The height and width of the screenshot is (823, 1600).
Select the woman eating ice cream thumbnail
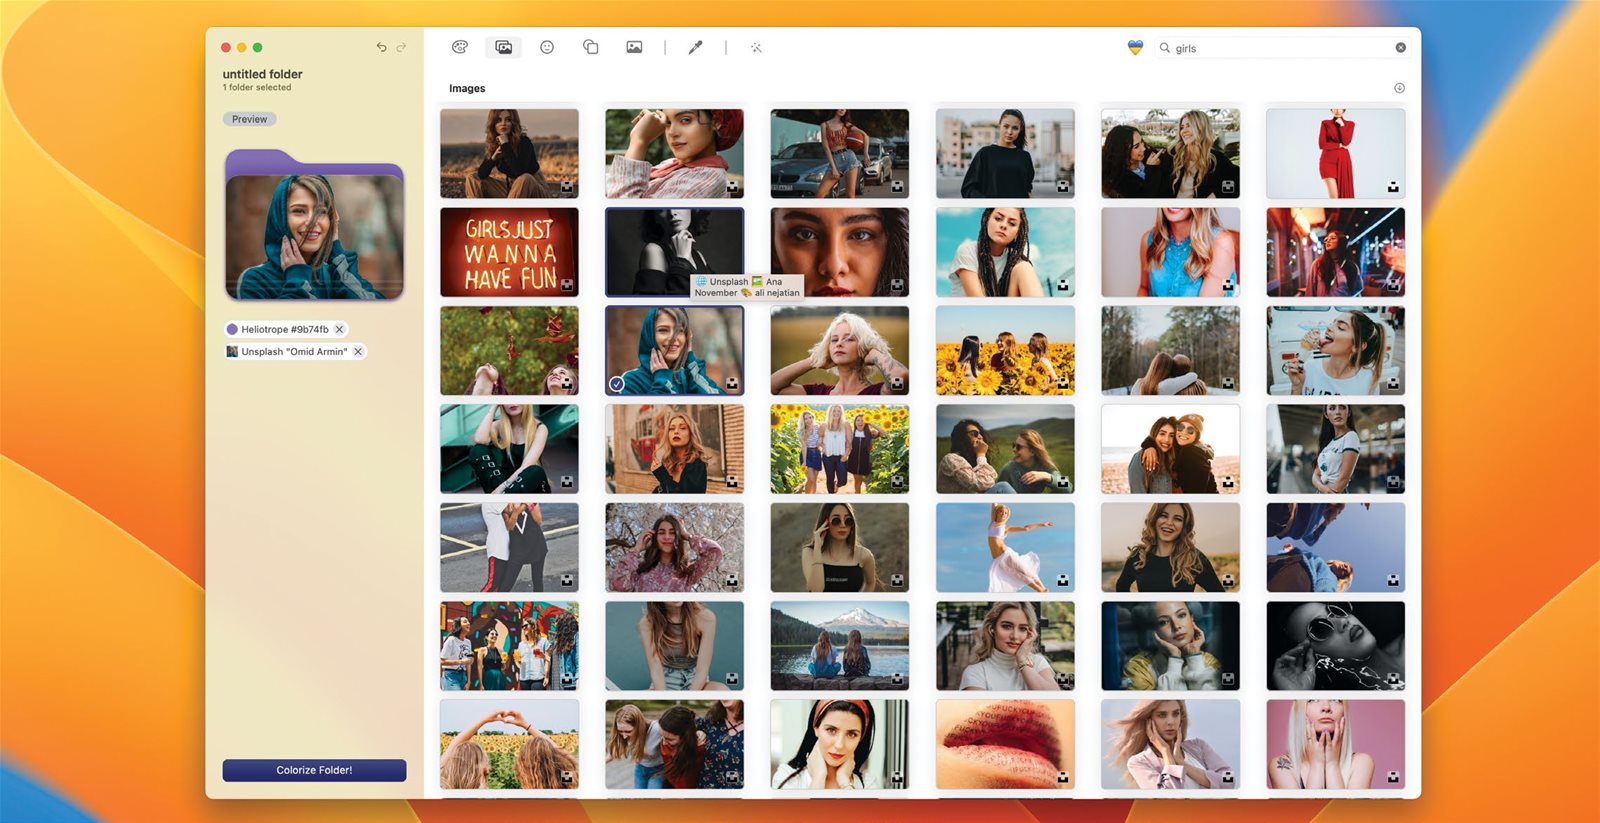[x=1335, y=350]
